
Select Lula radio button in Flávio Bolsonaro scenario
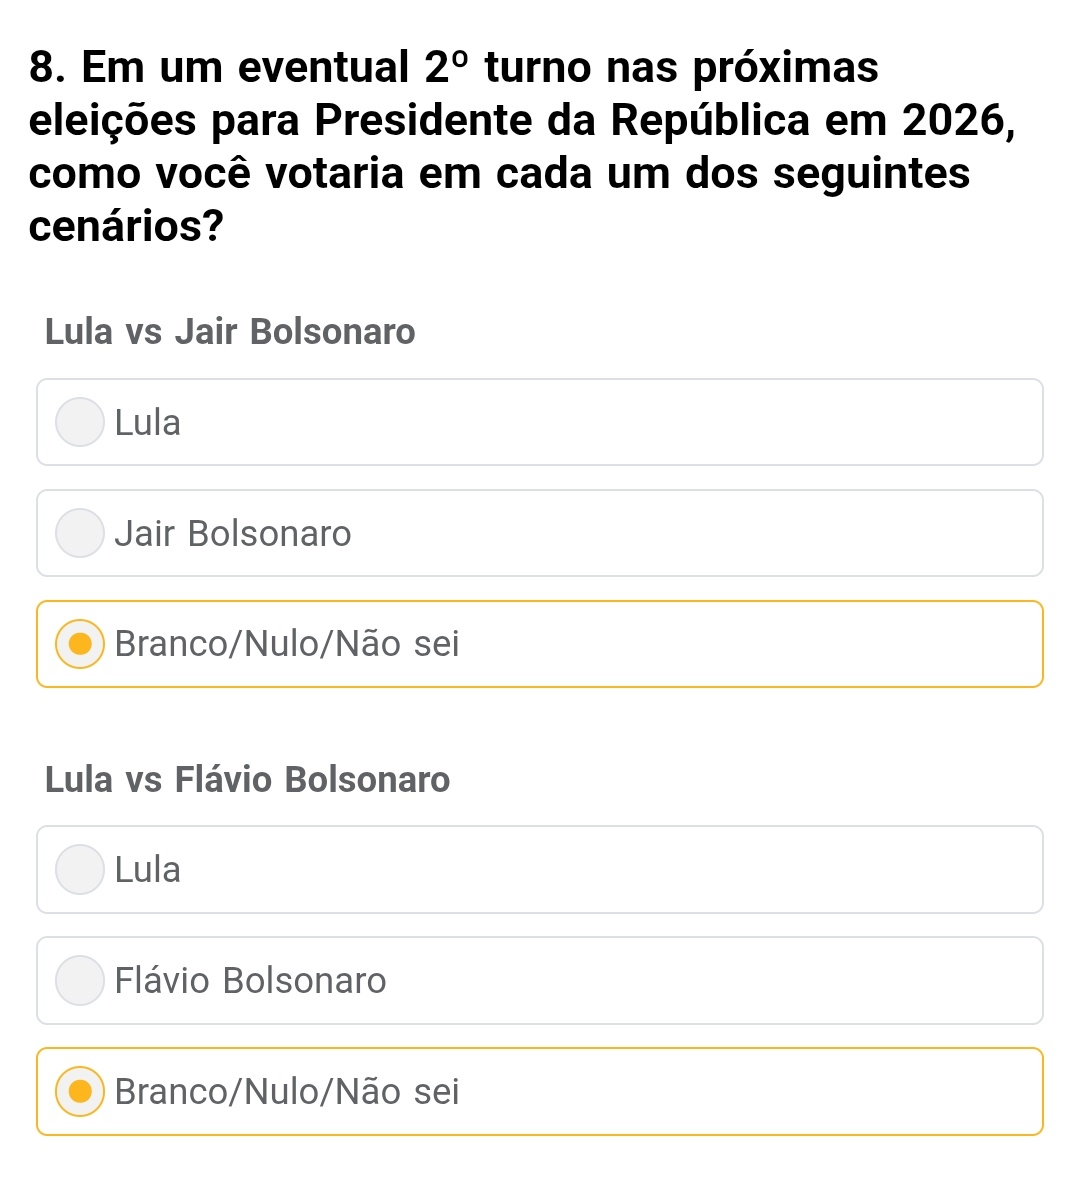tap(80, 869)
